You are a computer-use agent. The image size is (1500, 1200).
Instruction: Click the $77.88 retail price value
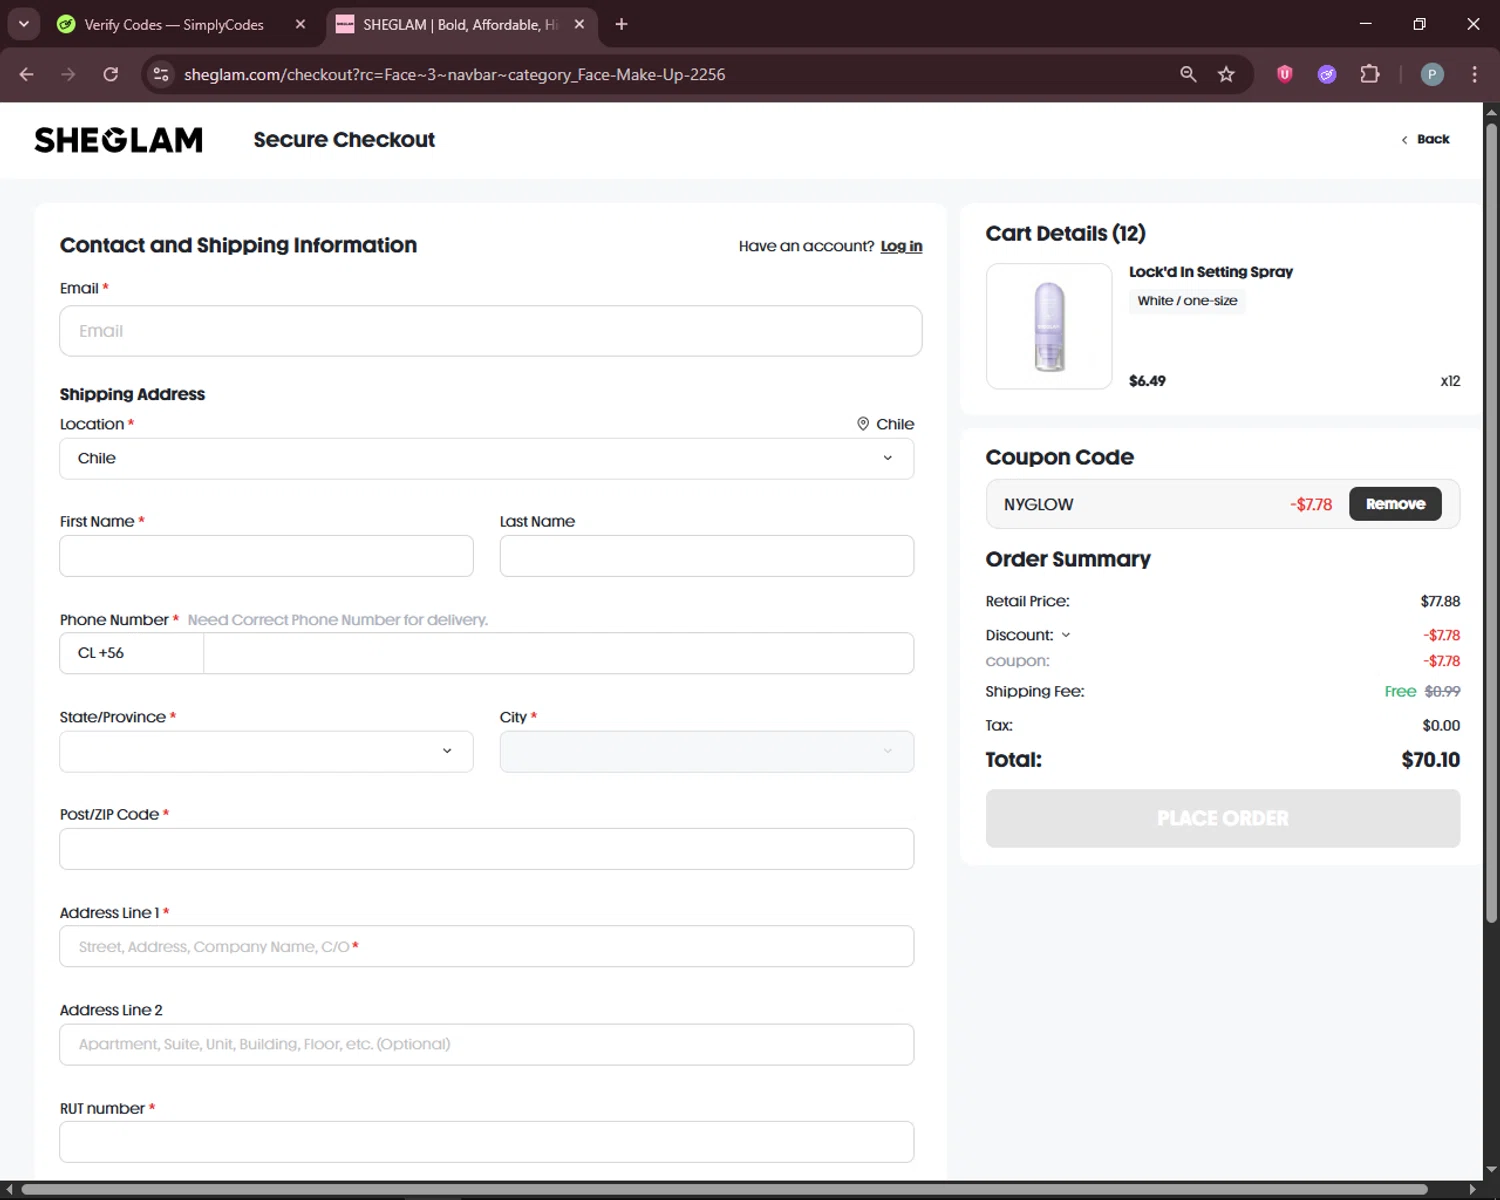point(1440,601)
